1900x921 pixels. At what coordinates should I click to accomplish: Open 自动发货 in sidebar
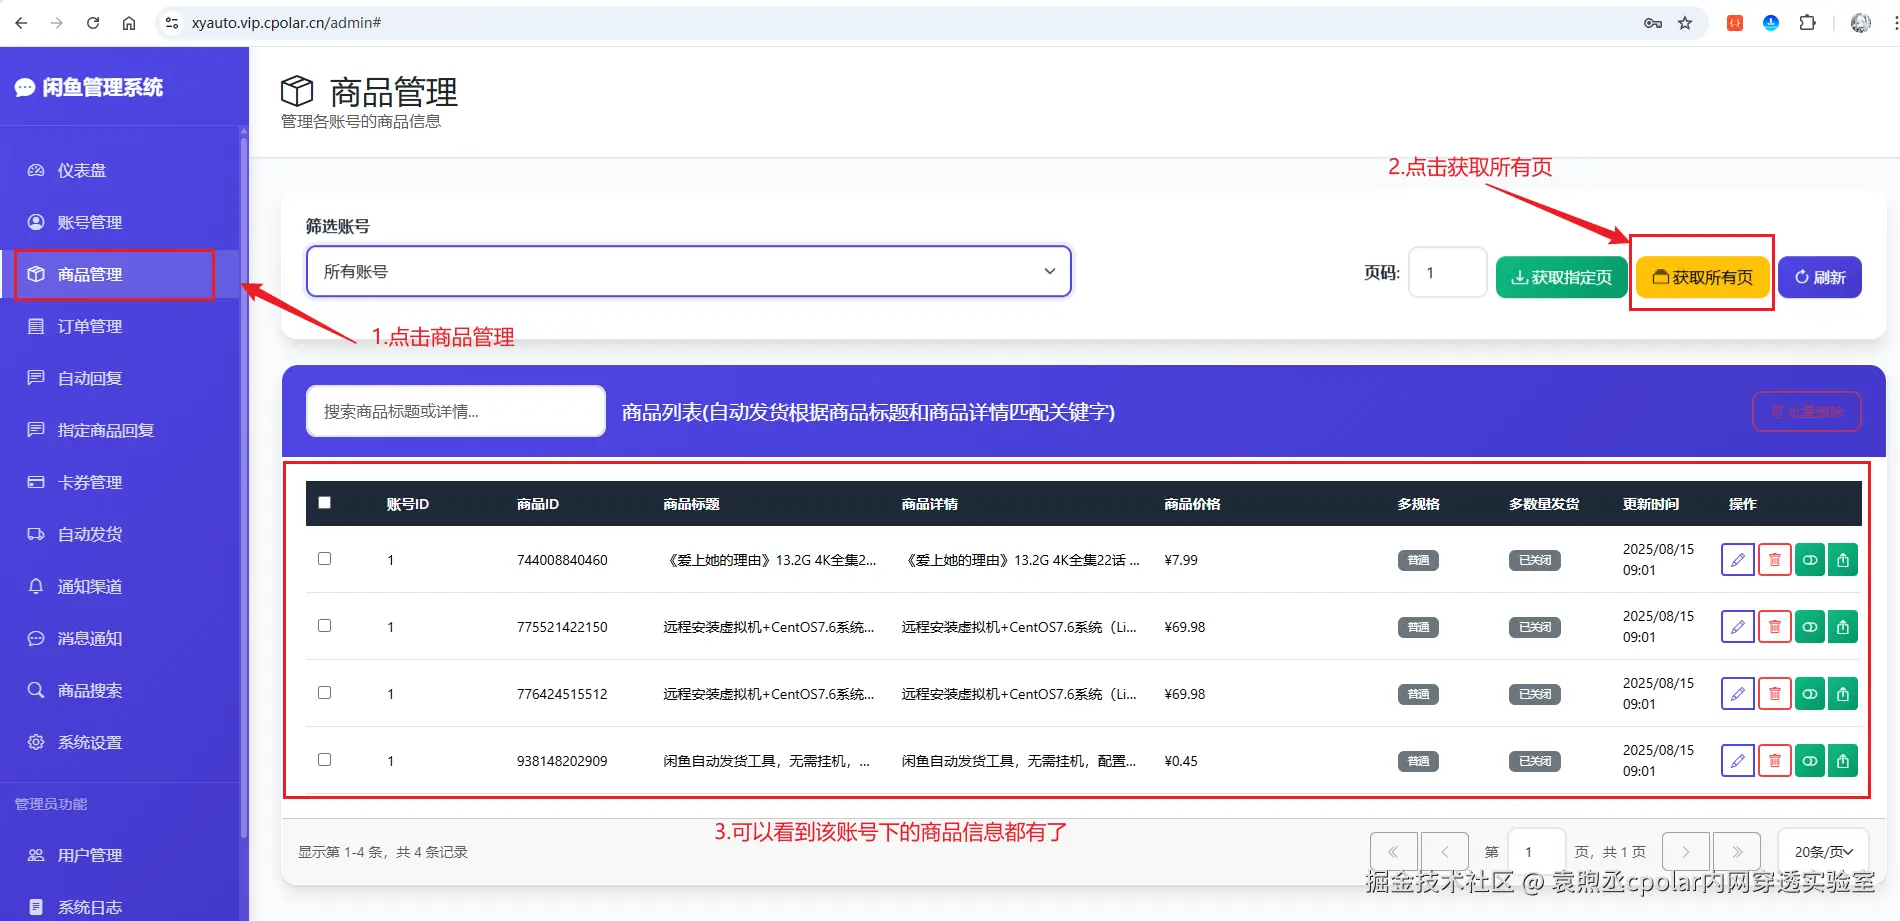120,534
